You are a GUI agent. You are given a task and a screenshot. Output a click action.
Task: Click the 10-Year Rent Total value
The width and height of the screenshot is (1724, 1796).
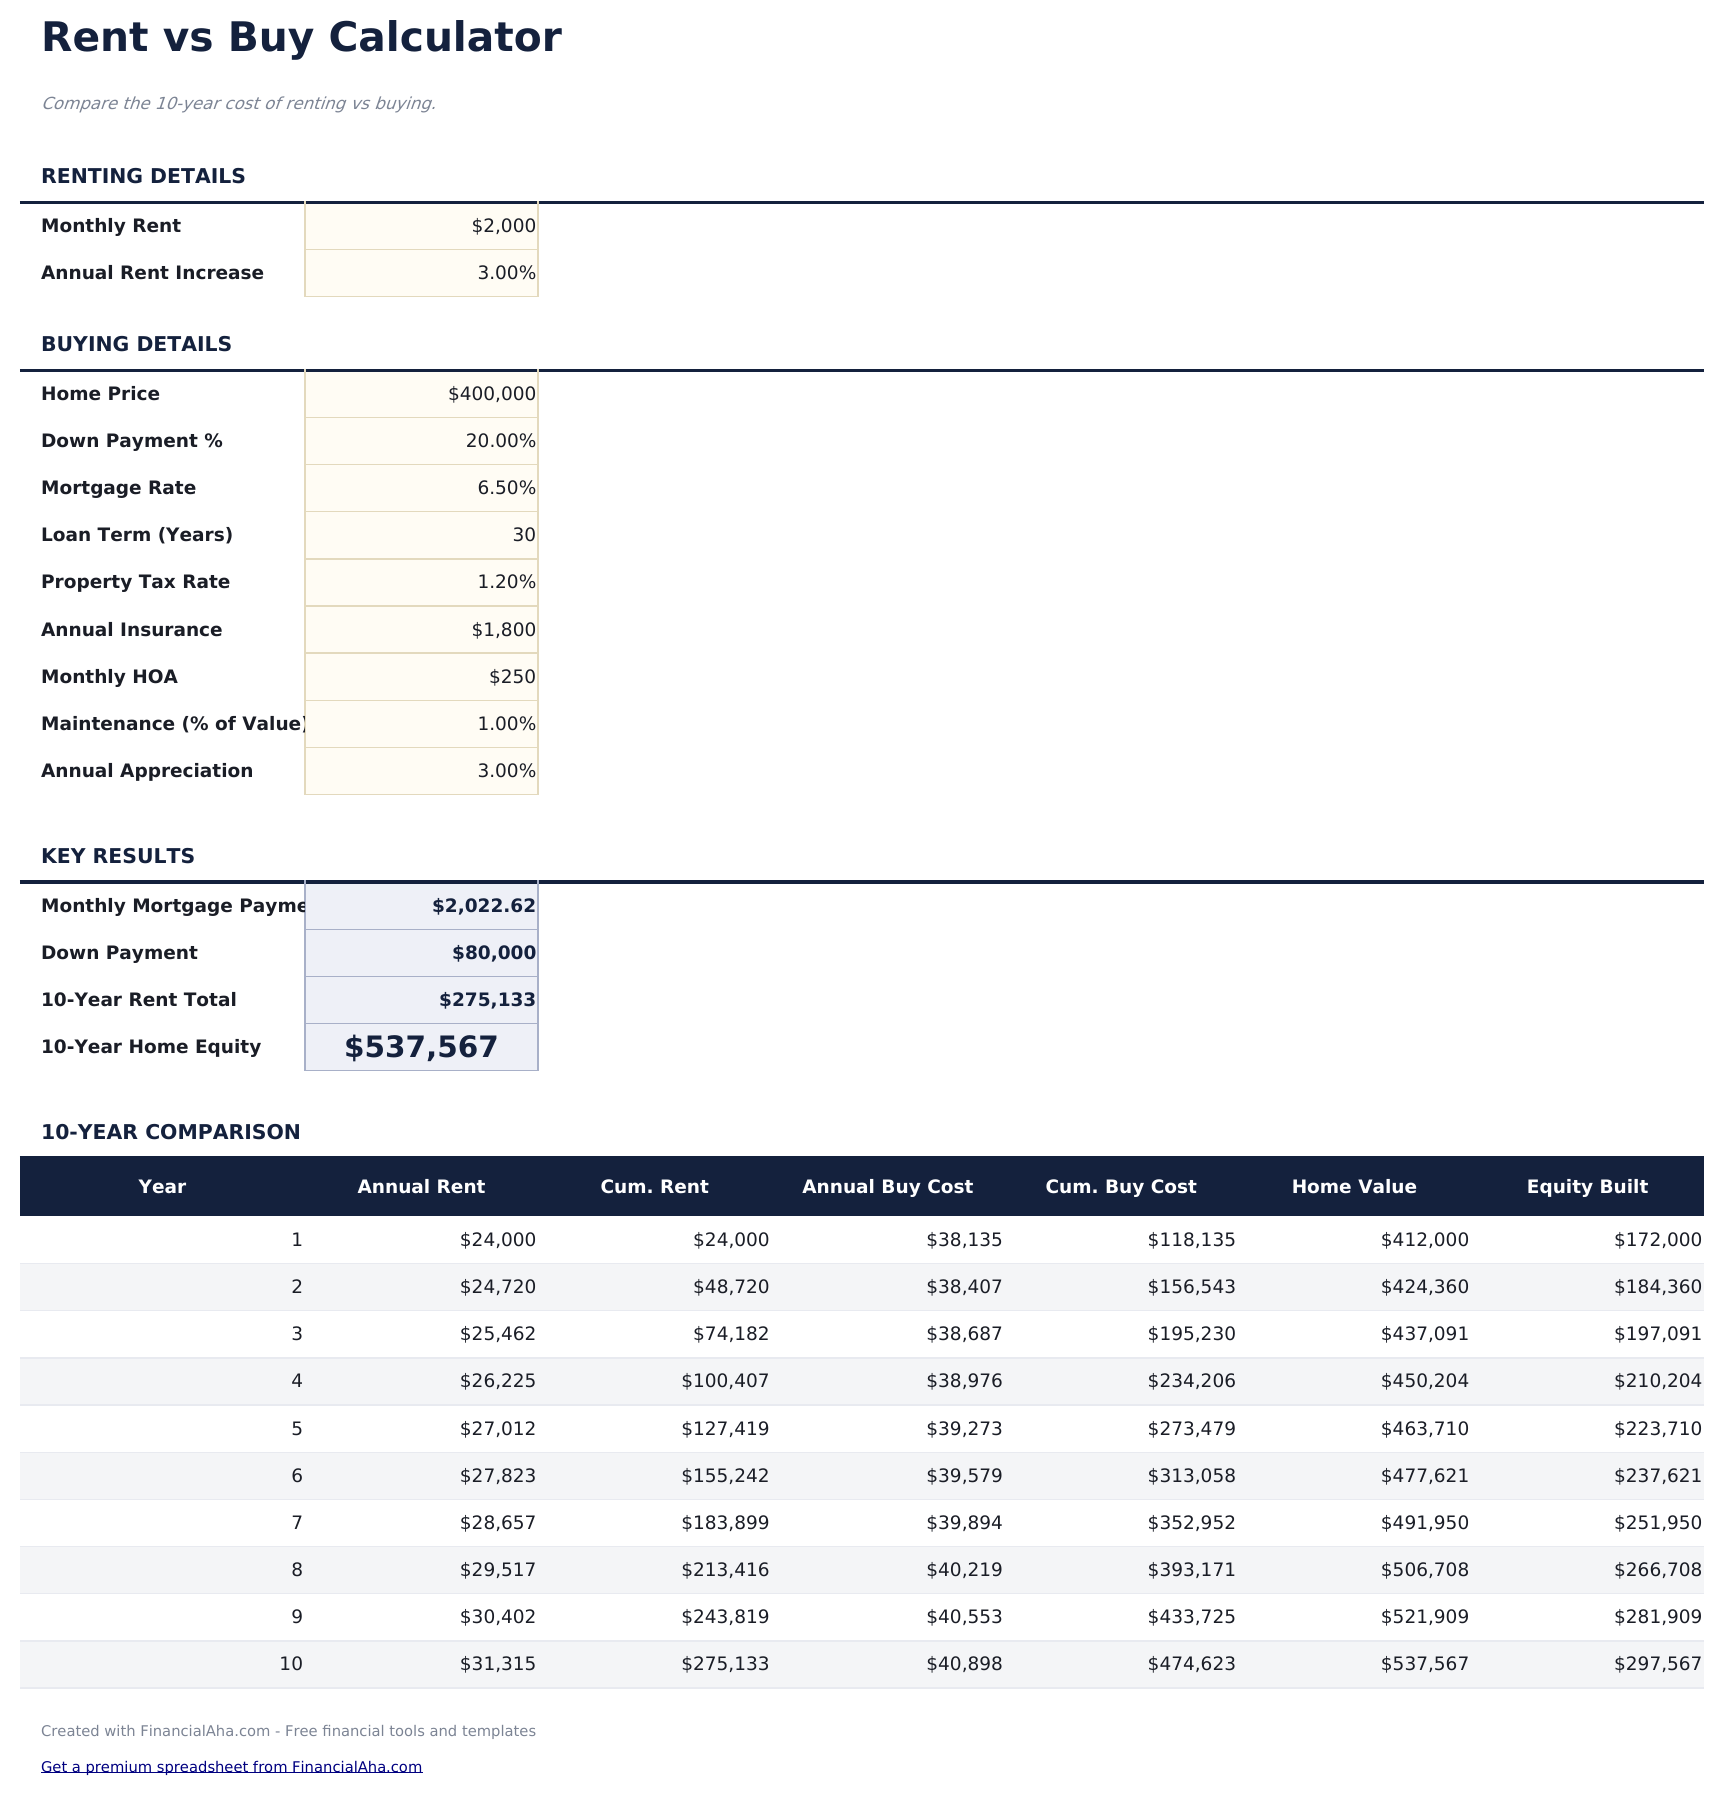tap(421, 1000)
